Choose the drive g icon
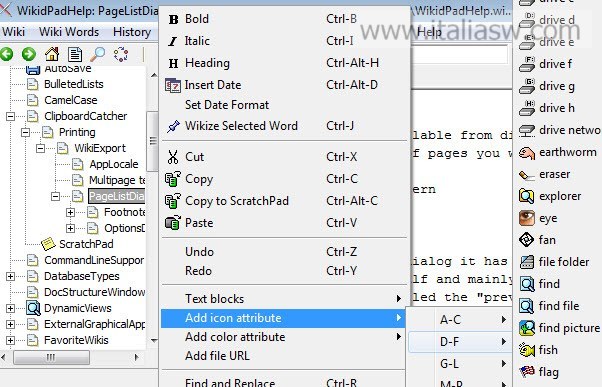The height and width of the screenshot is (387, 602). point(547,86)
